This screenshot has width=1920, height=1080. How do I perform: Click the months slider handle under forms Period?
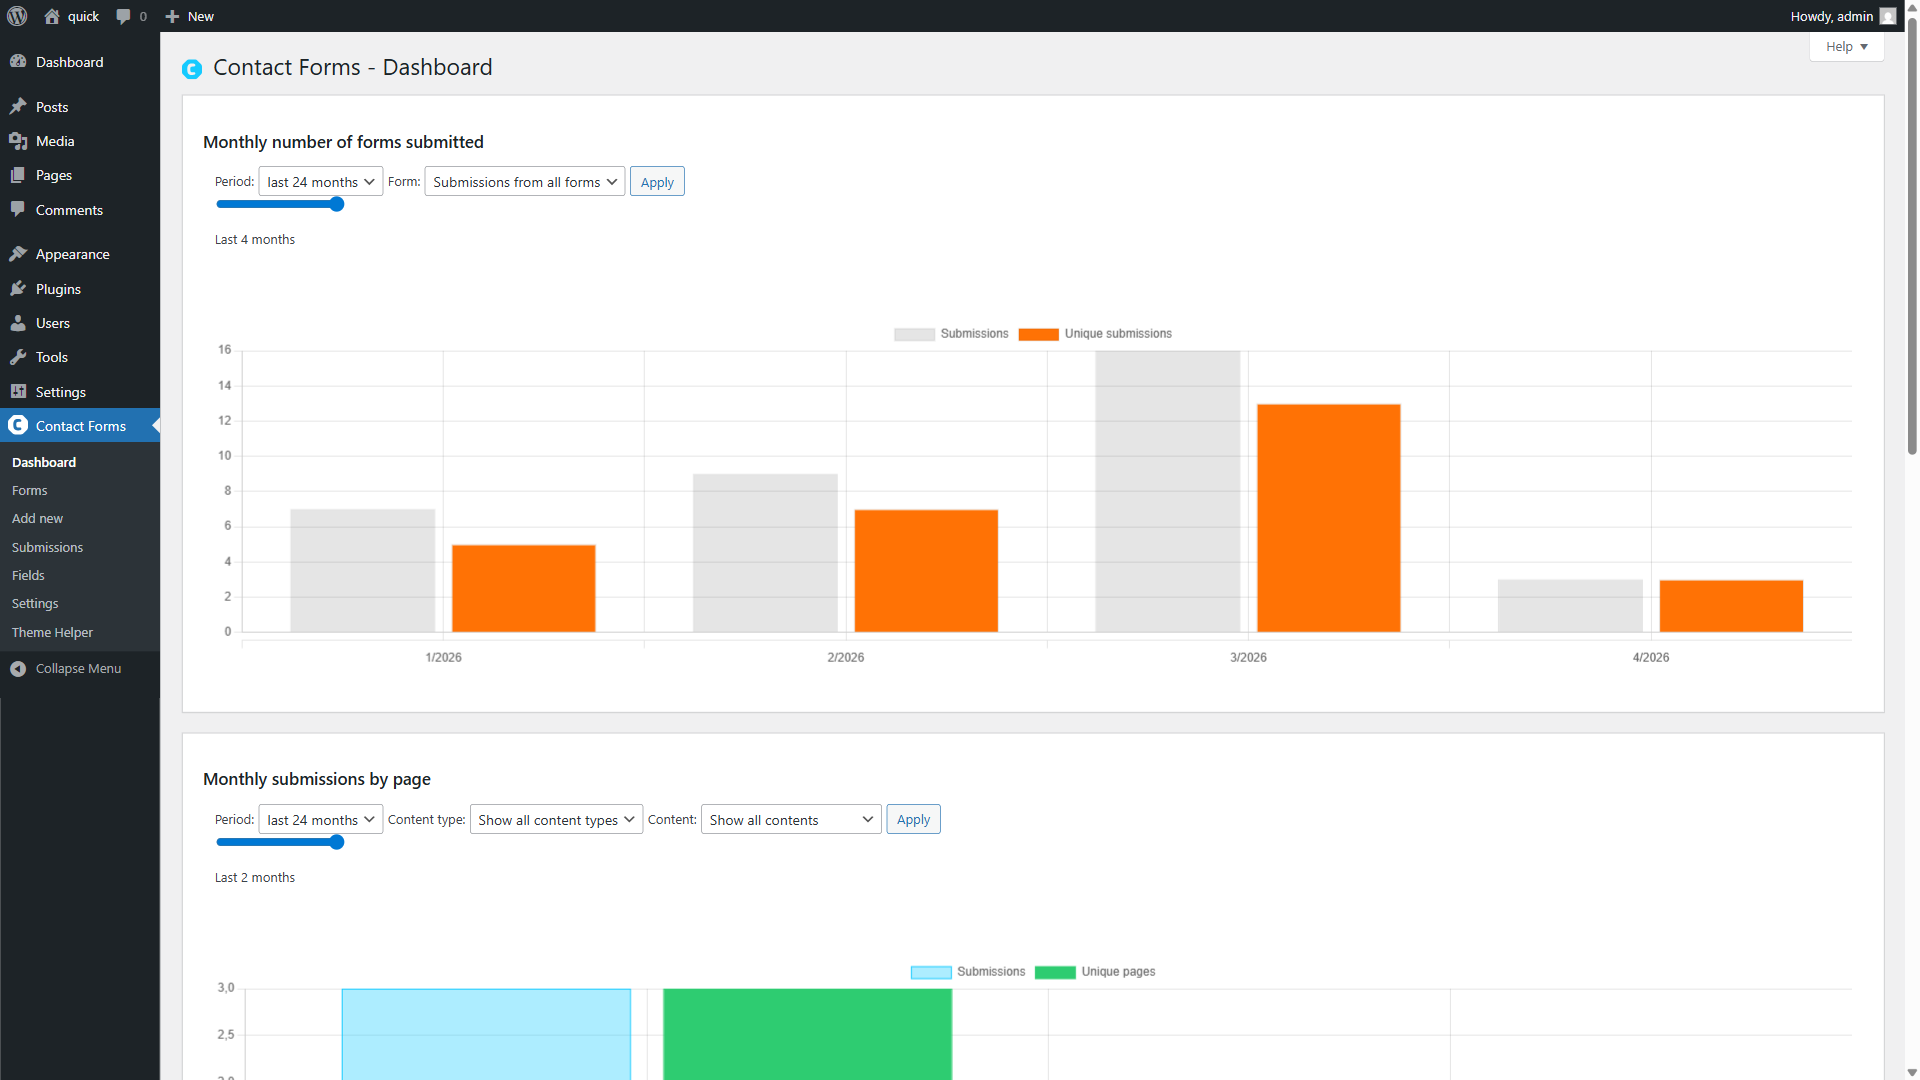(337, 204)
